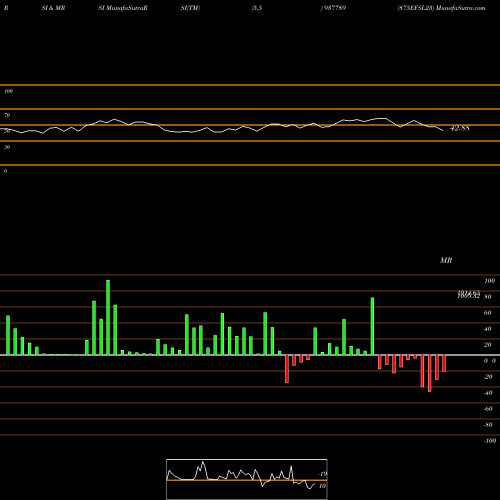
Task: Click the 'MR' panel label
Action: coord(446,260)
